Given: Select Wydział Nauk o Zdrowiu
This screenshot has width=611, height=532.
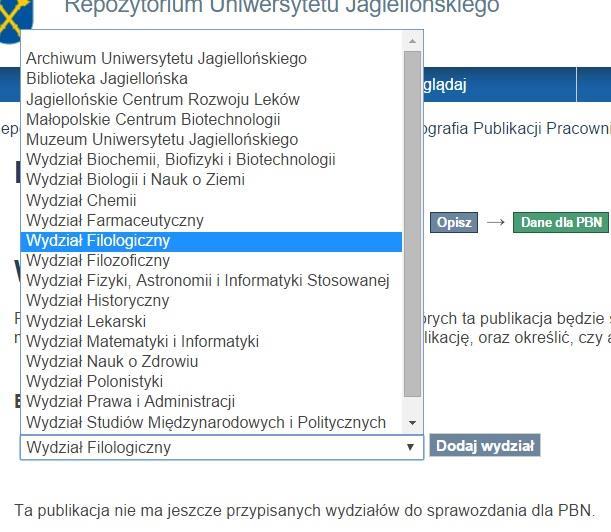Looking at the screenshot, I should tap(211, 362).
